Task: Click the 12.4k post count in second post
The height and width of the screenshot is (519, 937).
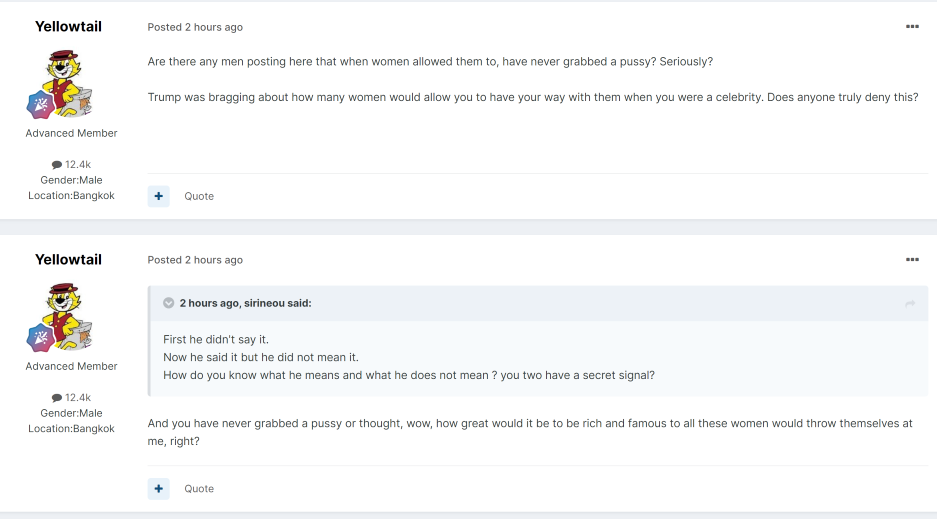Action: point(71,397)
